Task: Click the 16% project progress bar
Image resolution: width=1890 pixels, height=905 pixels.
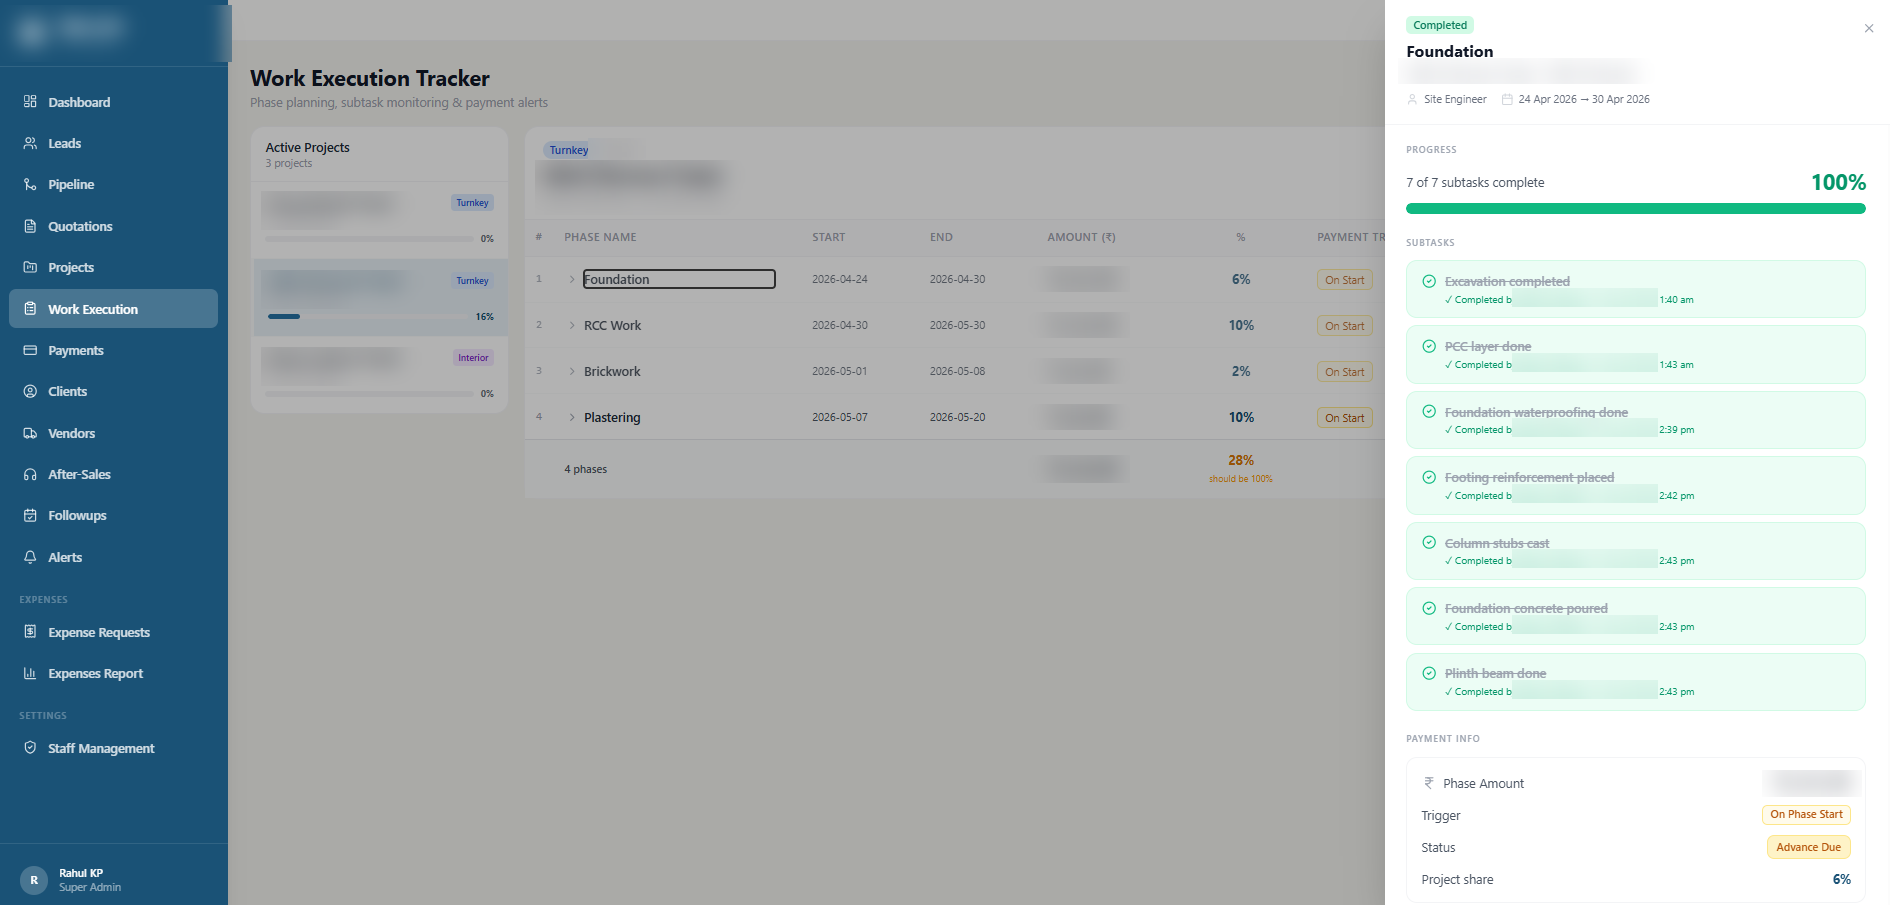Action: [x=369, y=316]
